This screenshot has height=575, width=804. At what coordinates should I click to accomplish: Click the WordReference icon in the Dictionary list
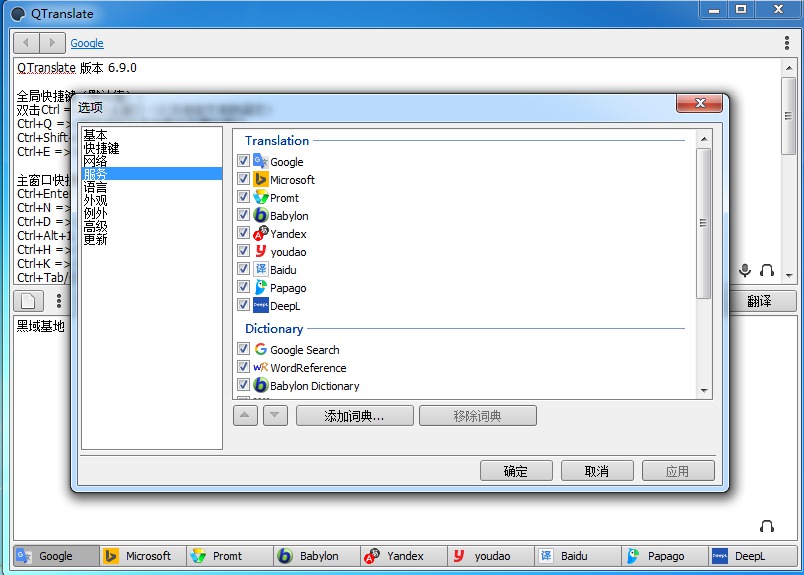pos(260,367)
